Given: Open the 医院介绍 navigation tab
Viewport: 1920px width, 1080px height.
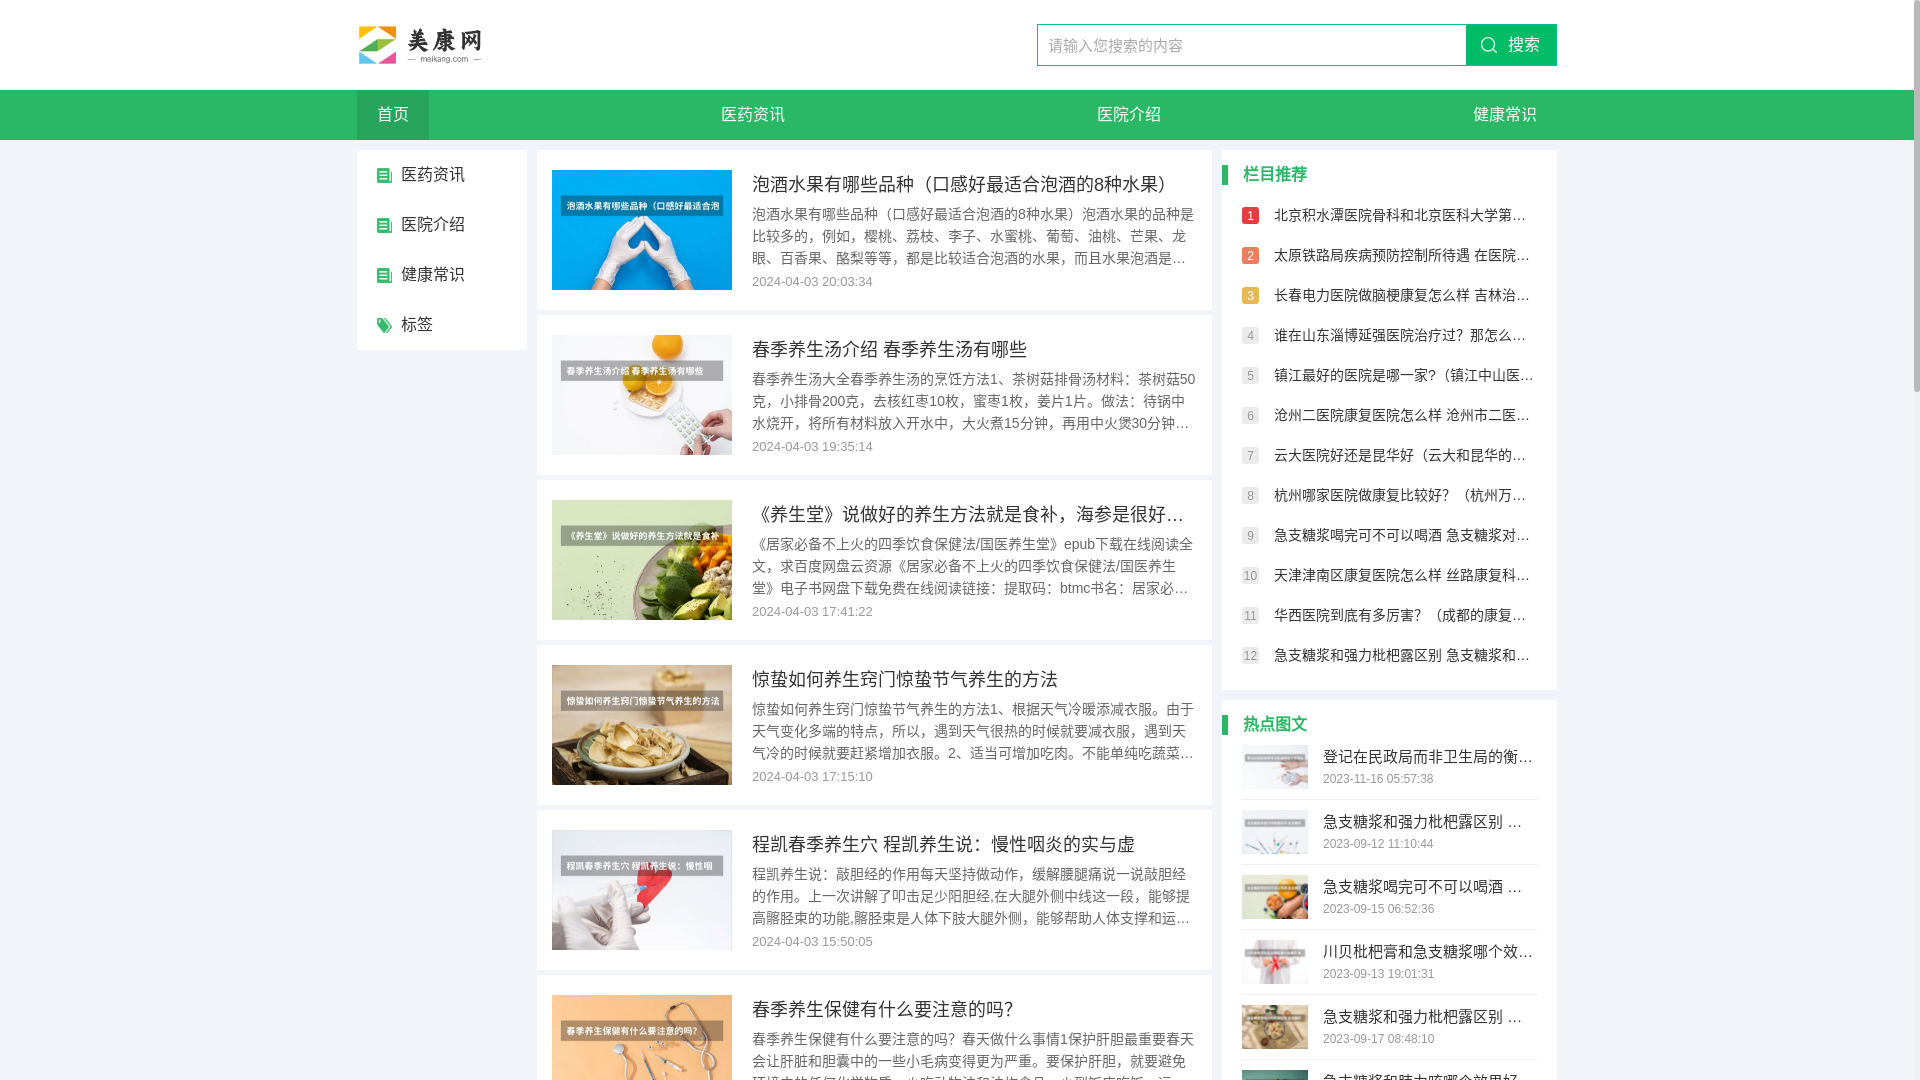Looking at the screenshot, I should (1129, 115).
